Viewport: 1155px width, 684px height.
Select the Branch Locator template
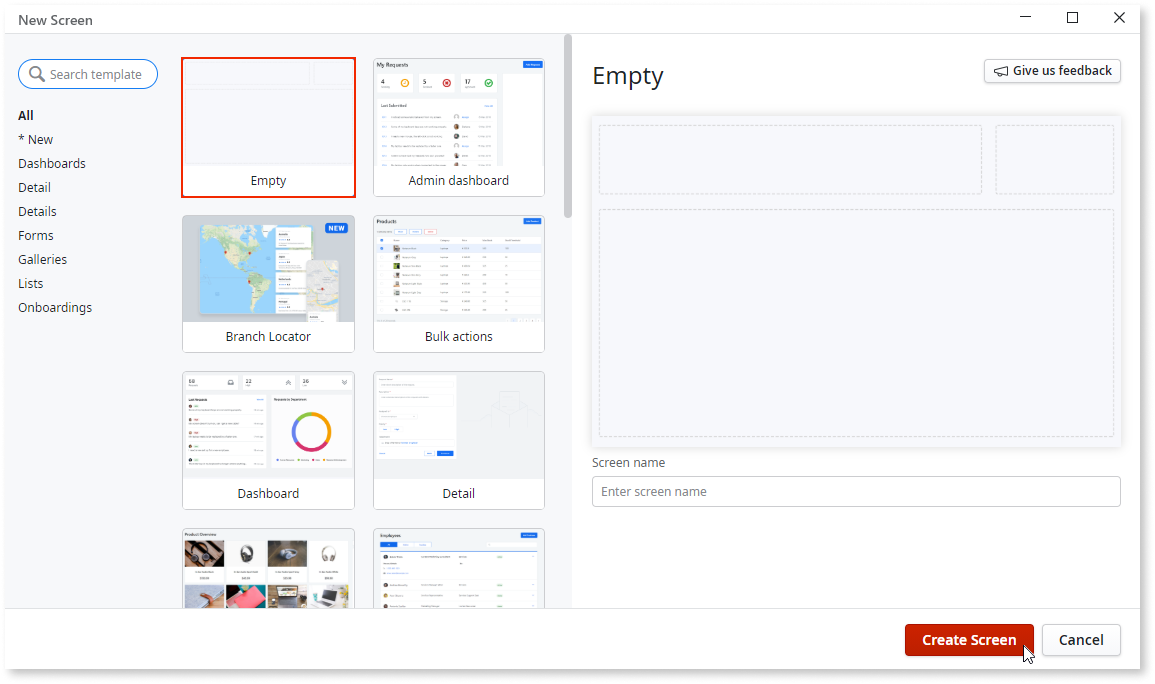tap(268, 283)
